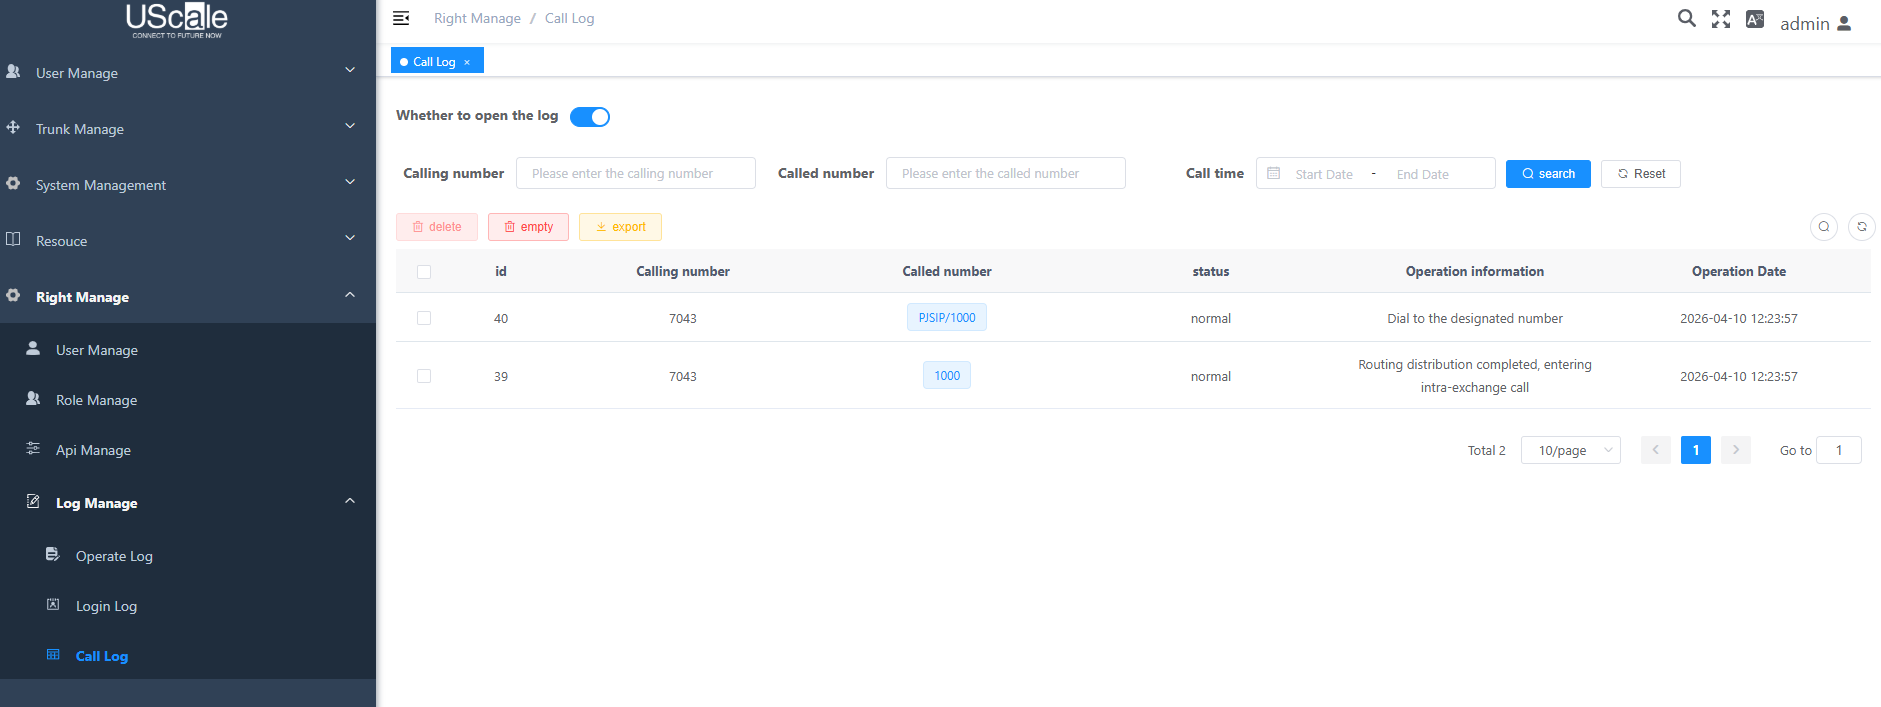Click the 'Calling number' column header
1881x707 pixels.
[x=683, y=272]
